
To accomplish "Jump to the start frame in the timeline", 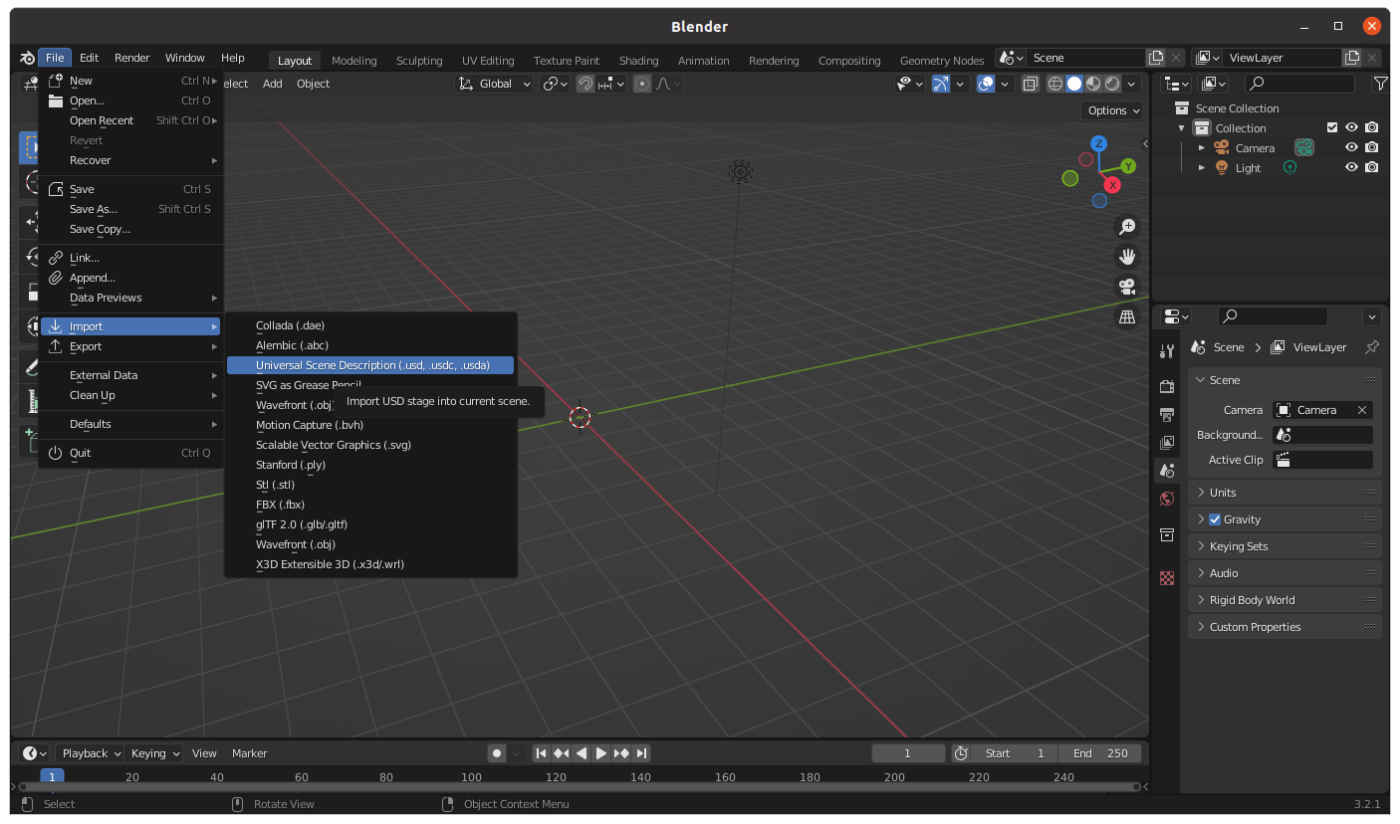I will coord(541,753).
